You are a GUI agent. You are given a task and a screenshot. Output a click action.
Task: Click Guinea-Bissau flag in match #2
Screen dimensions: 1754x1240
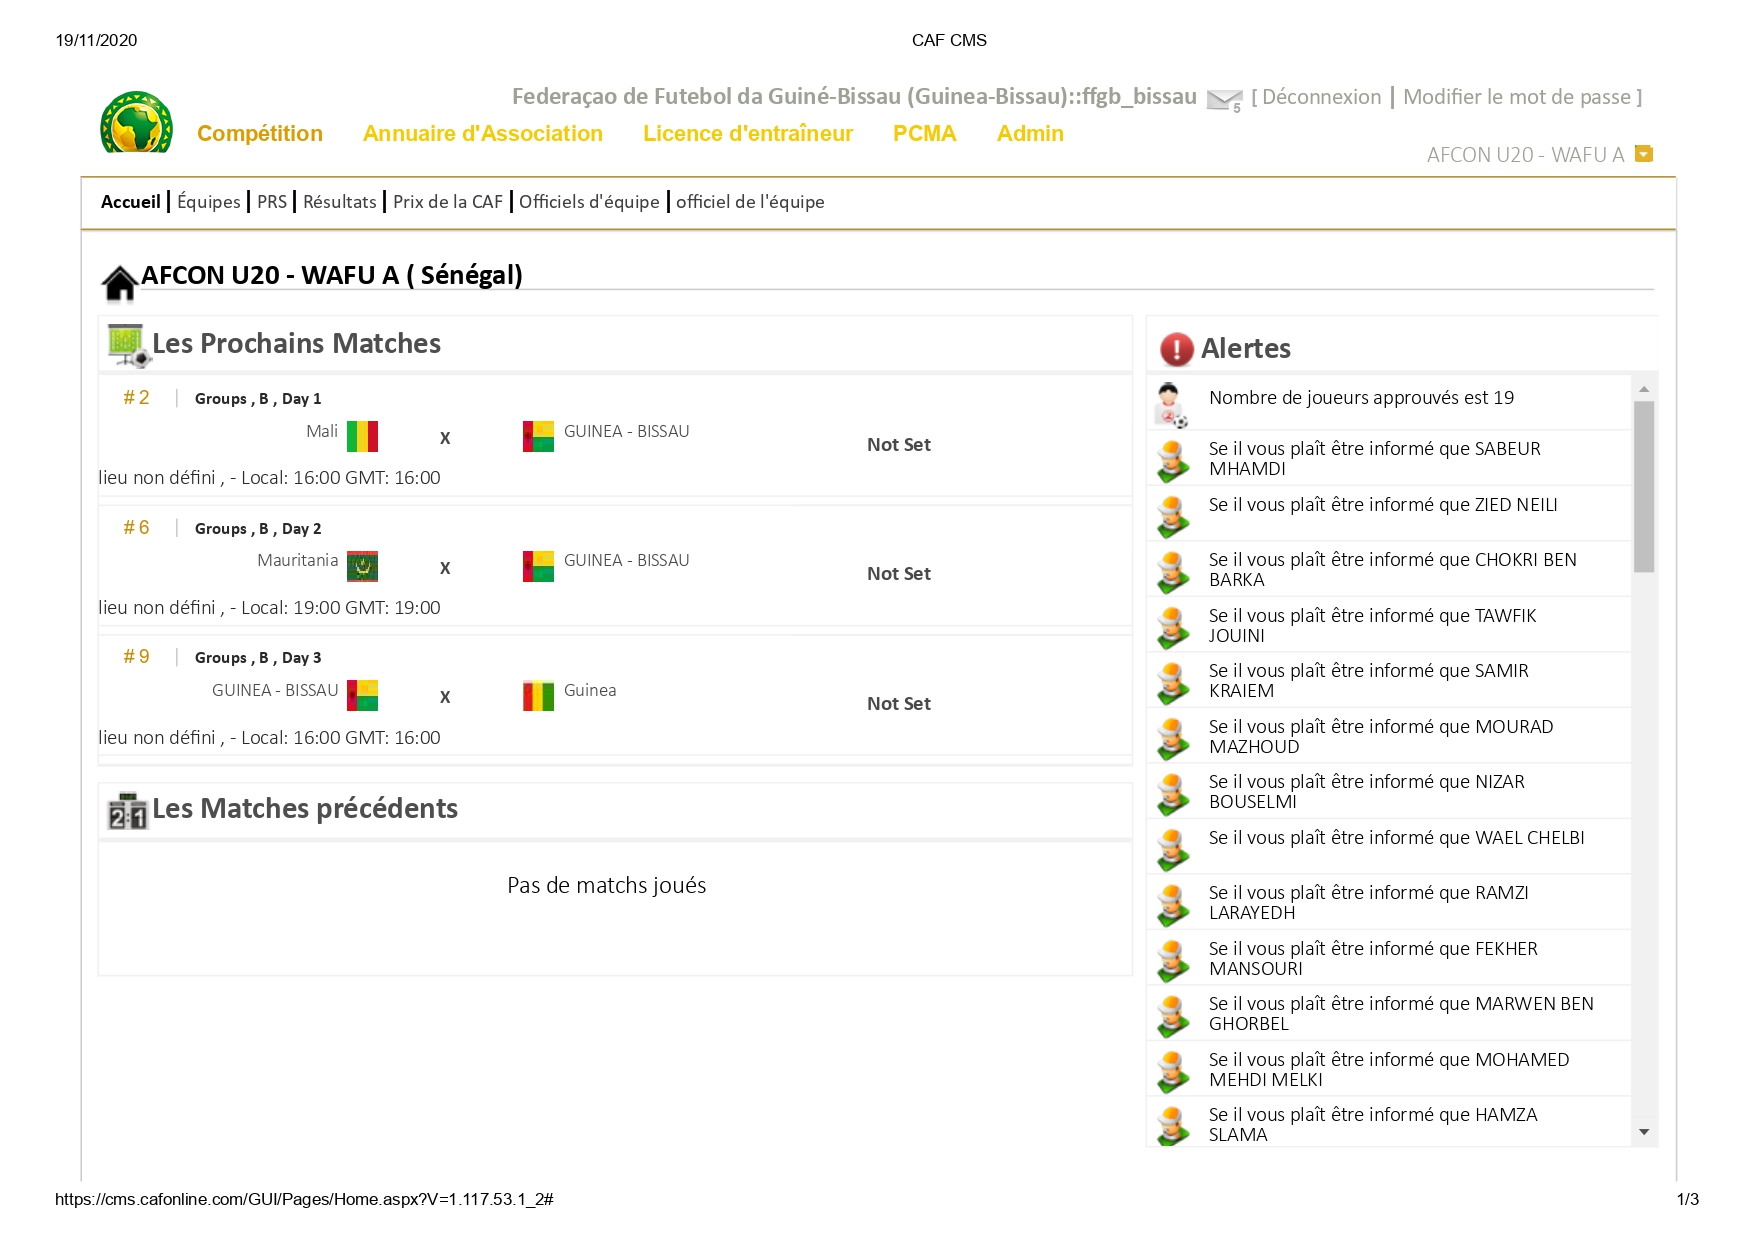(x=538, y=437)
